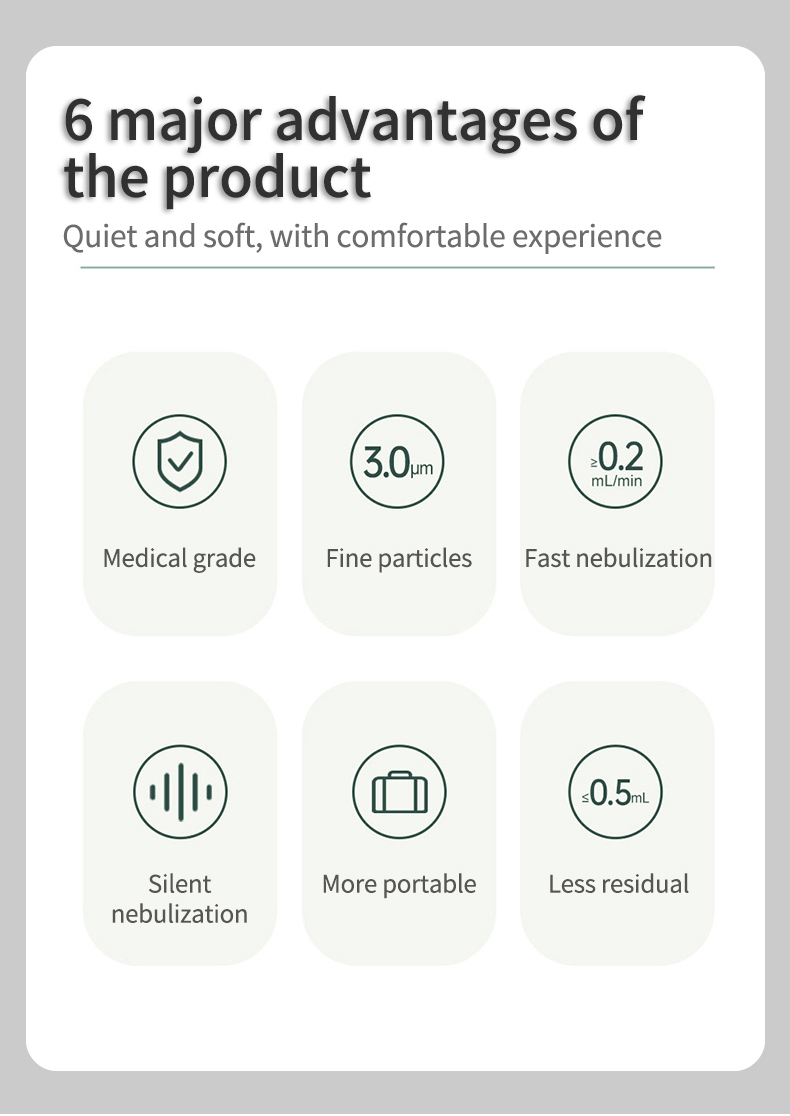Click the '6 major advantages of the product' heading

point(354,148)
